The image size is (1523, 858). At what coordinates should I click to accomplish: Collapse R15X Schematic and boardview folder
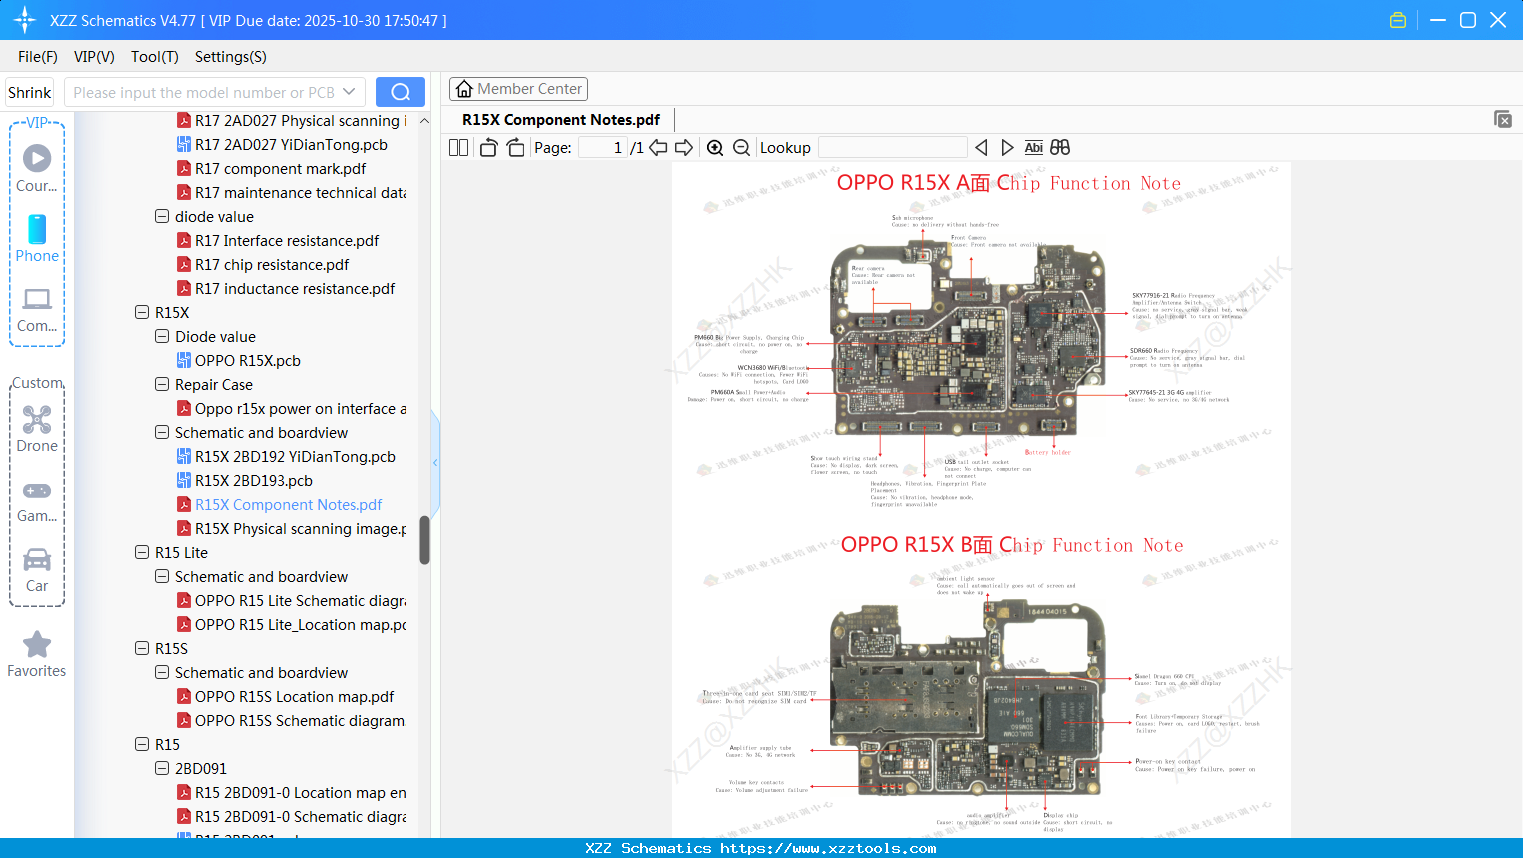[x=162, y=432]
